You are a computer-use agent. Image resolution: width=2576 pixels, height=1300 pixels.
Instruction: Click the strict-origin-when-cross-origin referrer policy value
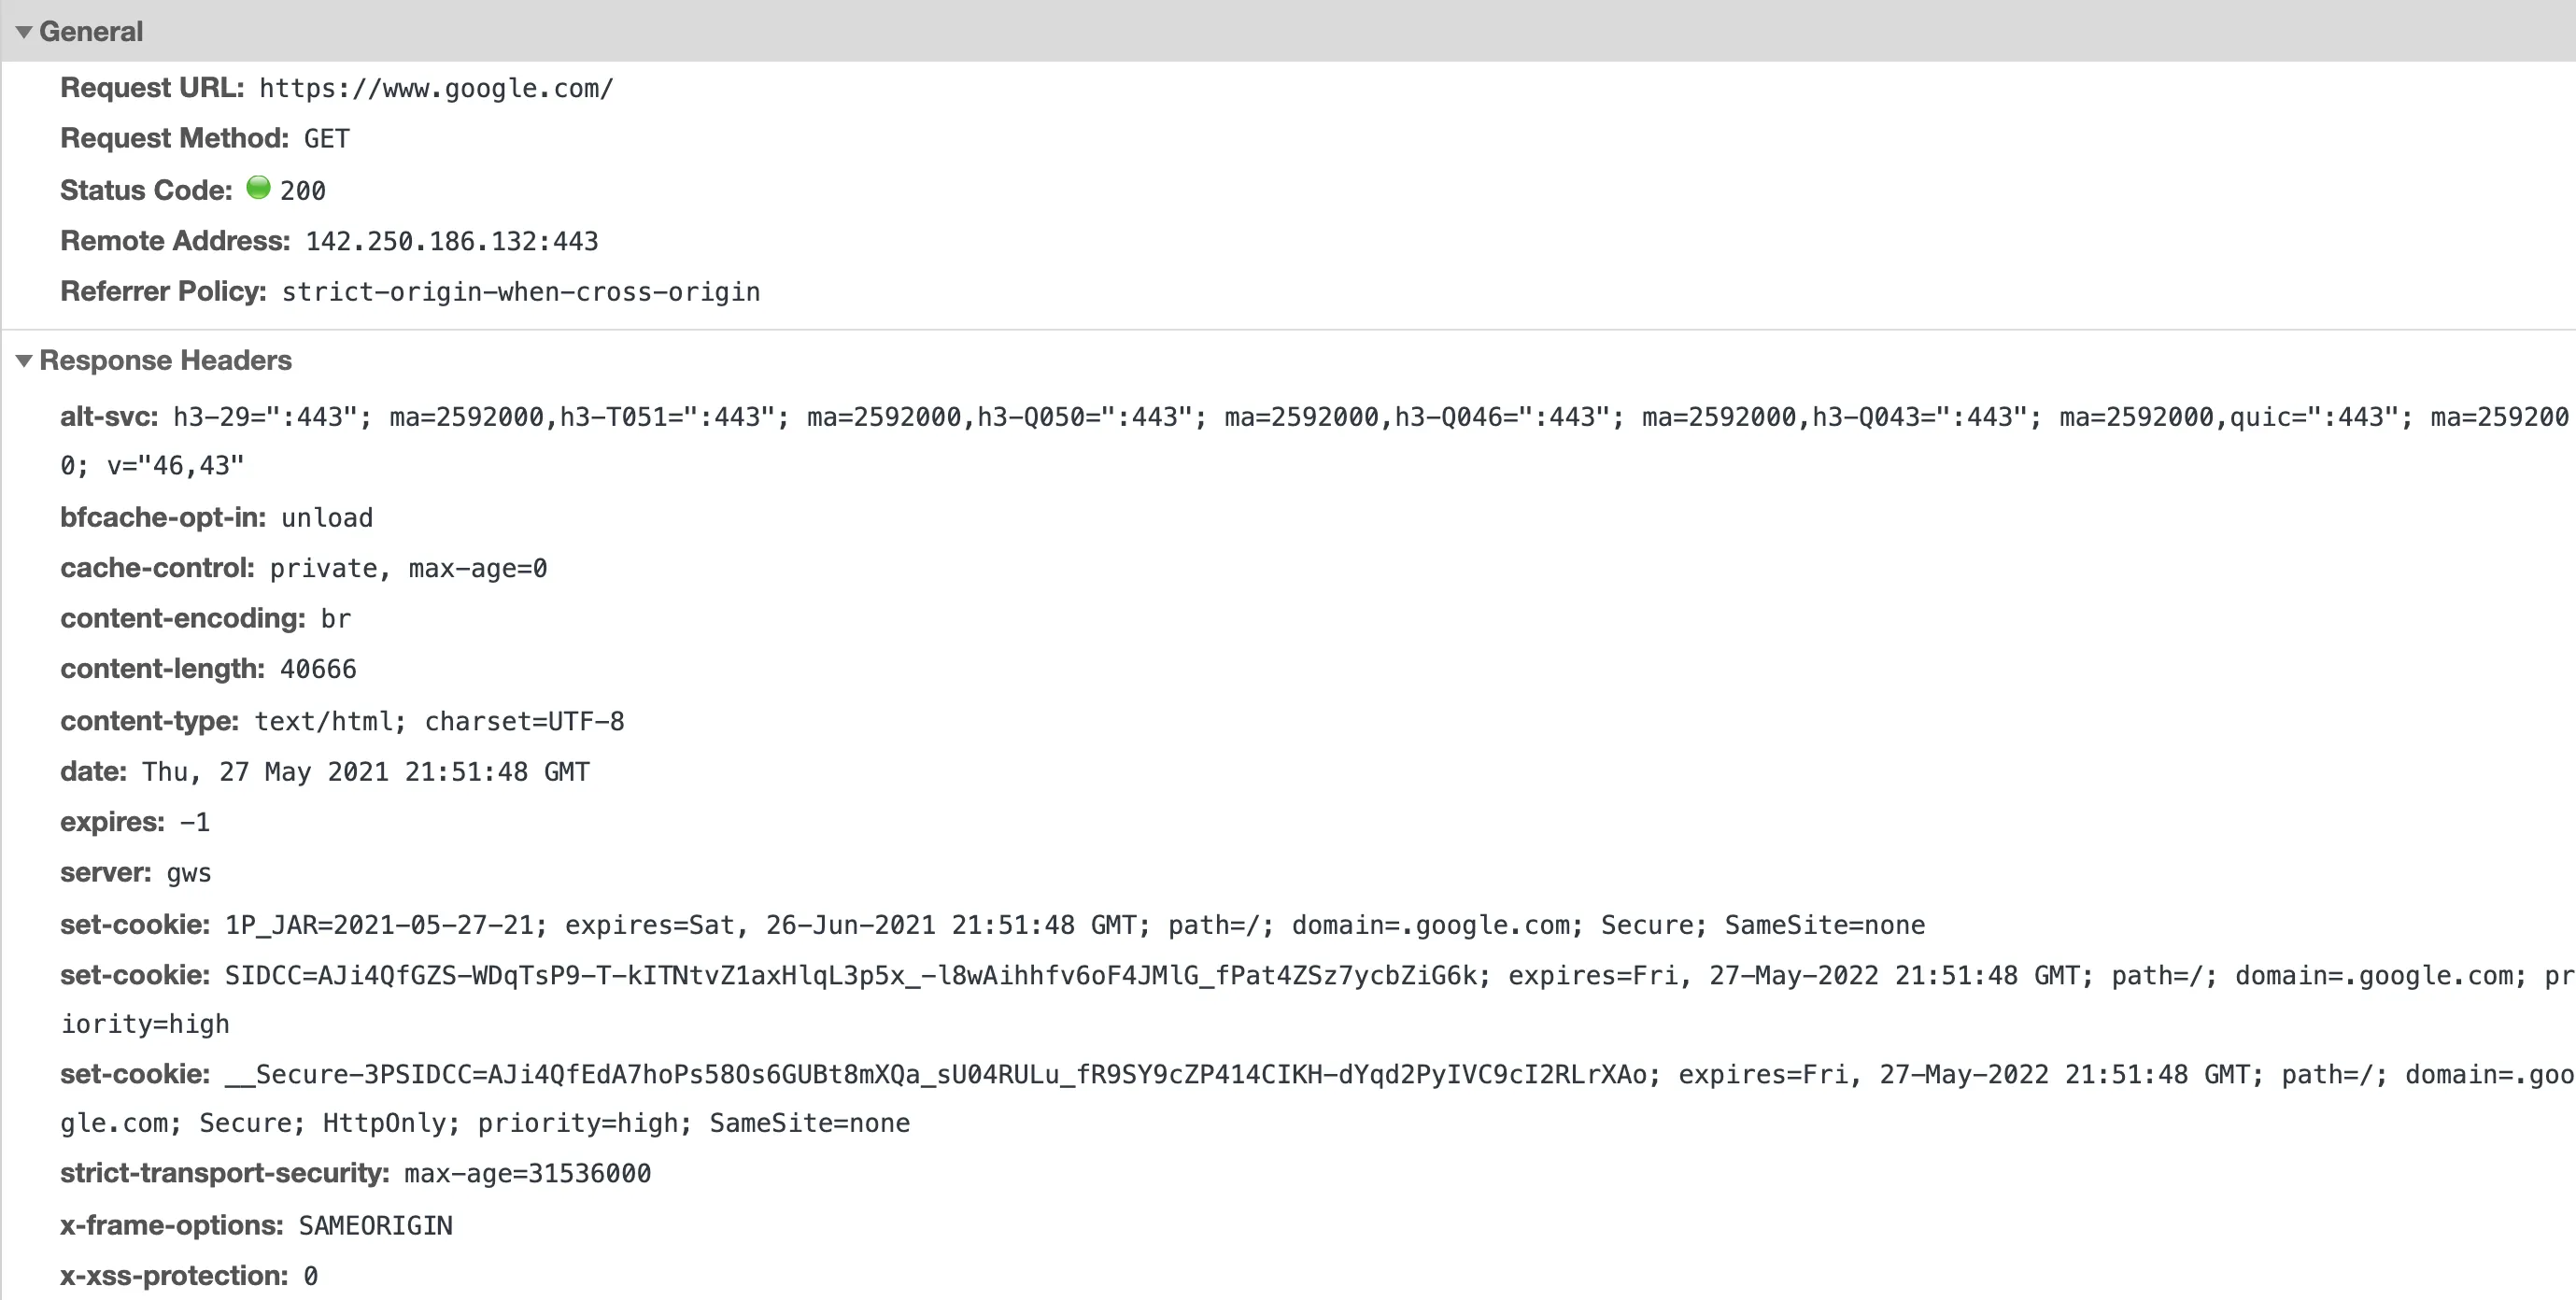[521, 292]
